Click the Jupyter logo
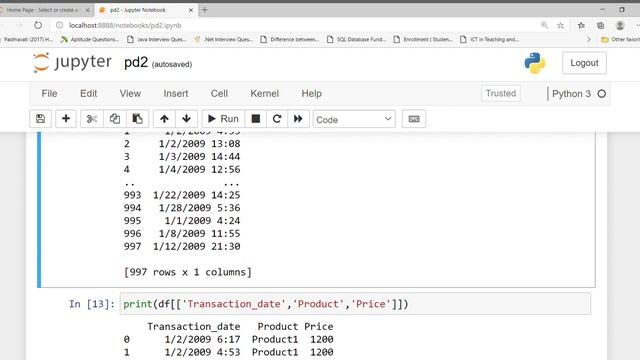 click(72, 62)
